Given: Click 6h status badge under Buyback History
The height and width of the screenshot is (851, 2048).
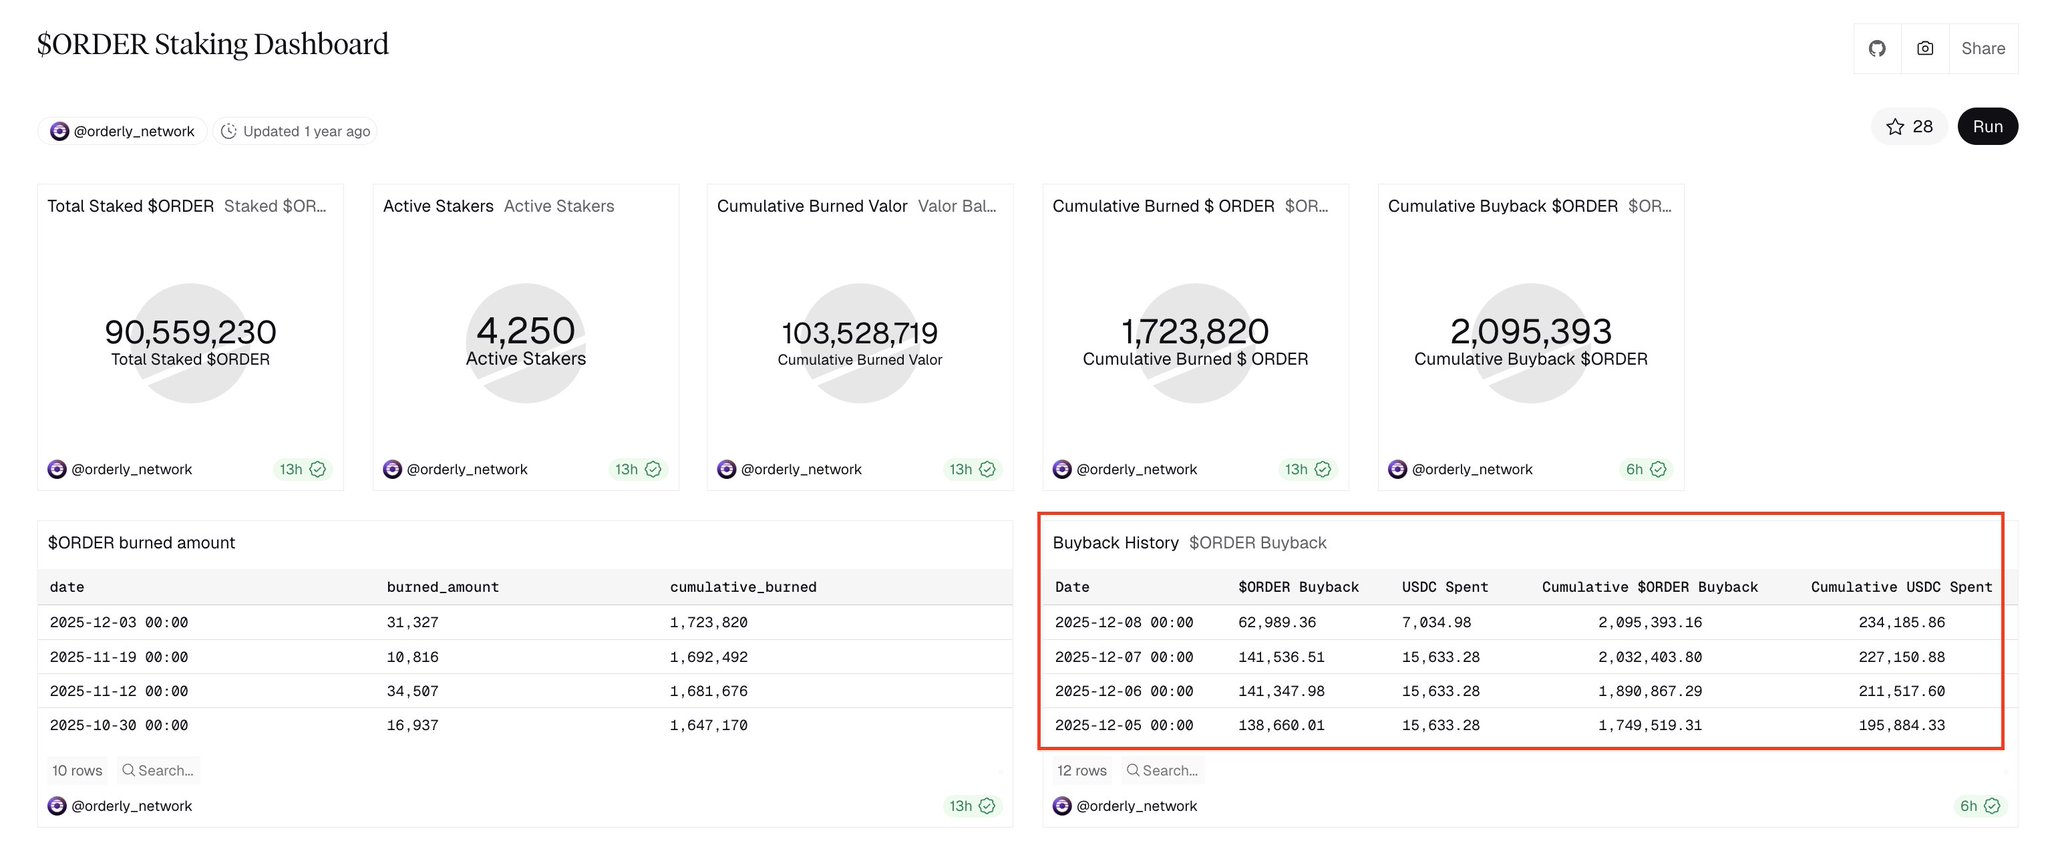Looking at the screenshot, I should (1979, 806).
